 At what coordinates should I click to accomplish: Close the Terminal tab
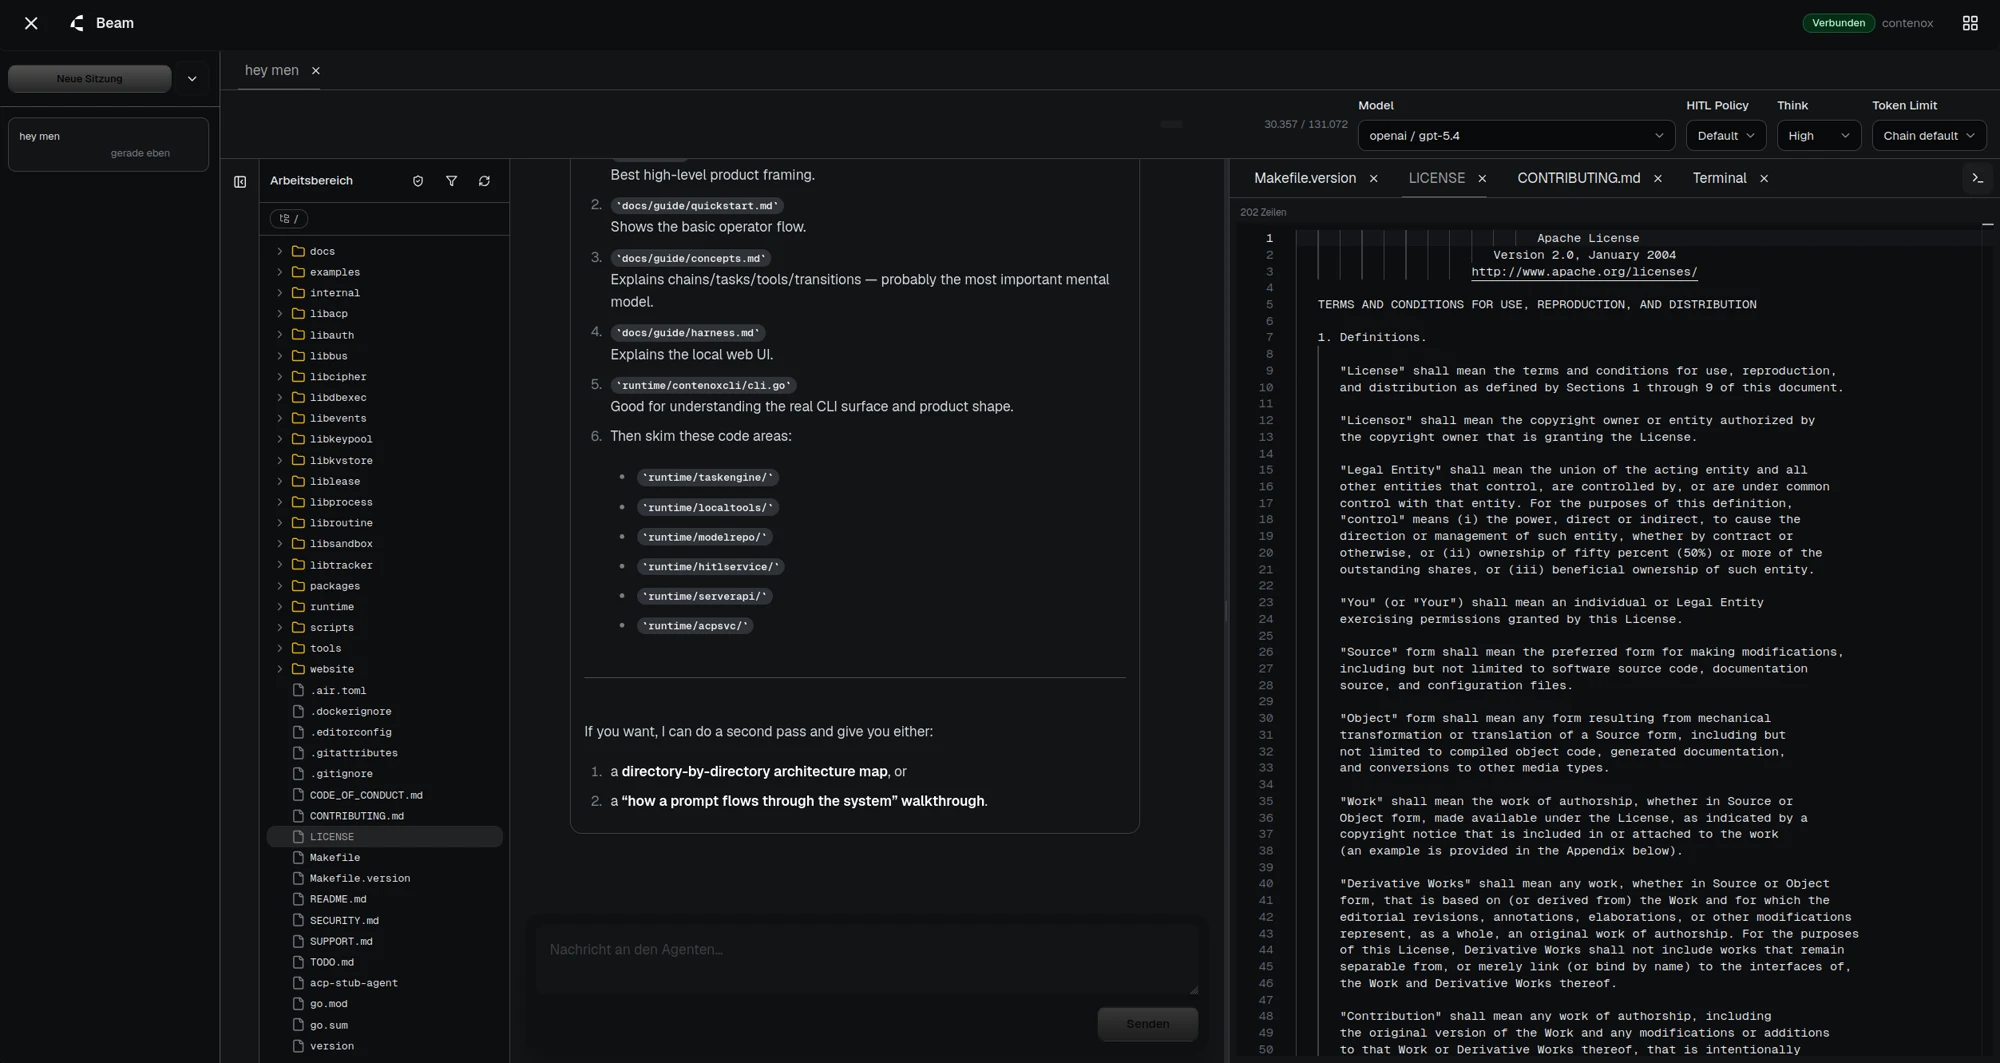click(x=1764, y=179)
